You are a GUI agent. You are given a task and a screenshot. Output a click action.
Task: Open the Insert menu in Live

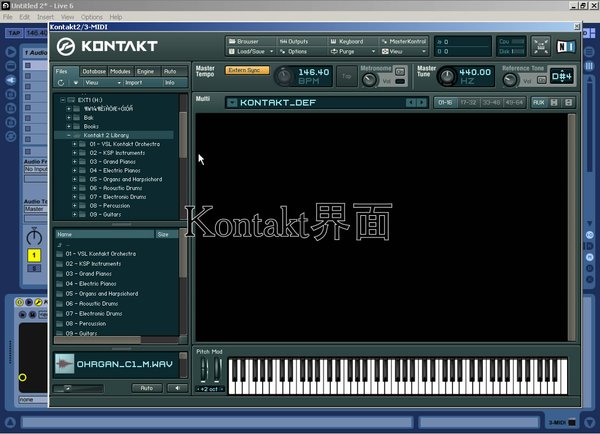click(46, 17)
